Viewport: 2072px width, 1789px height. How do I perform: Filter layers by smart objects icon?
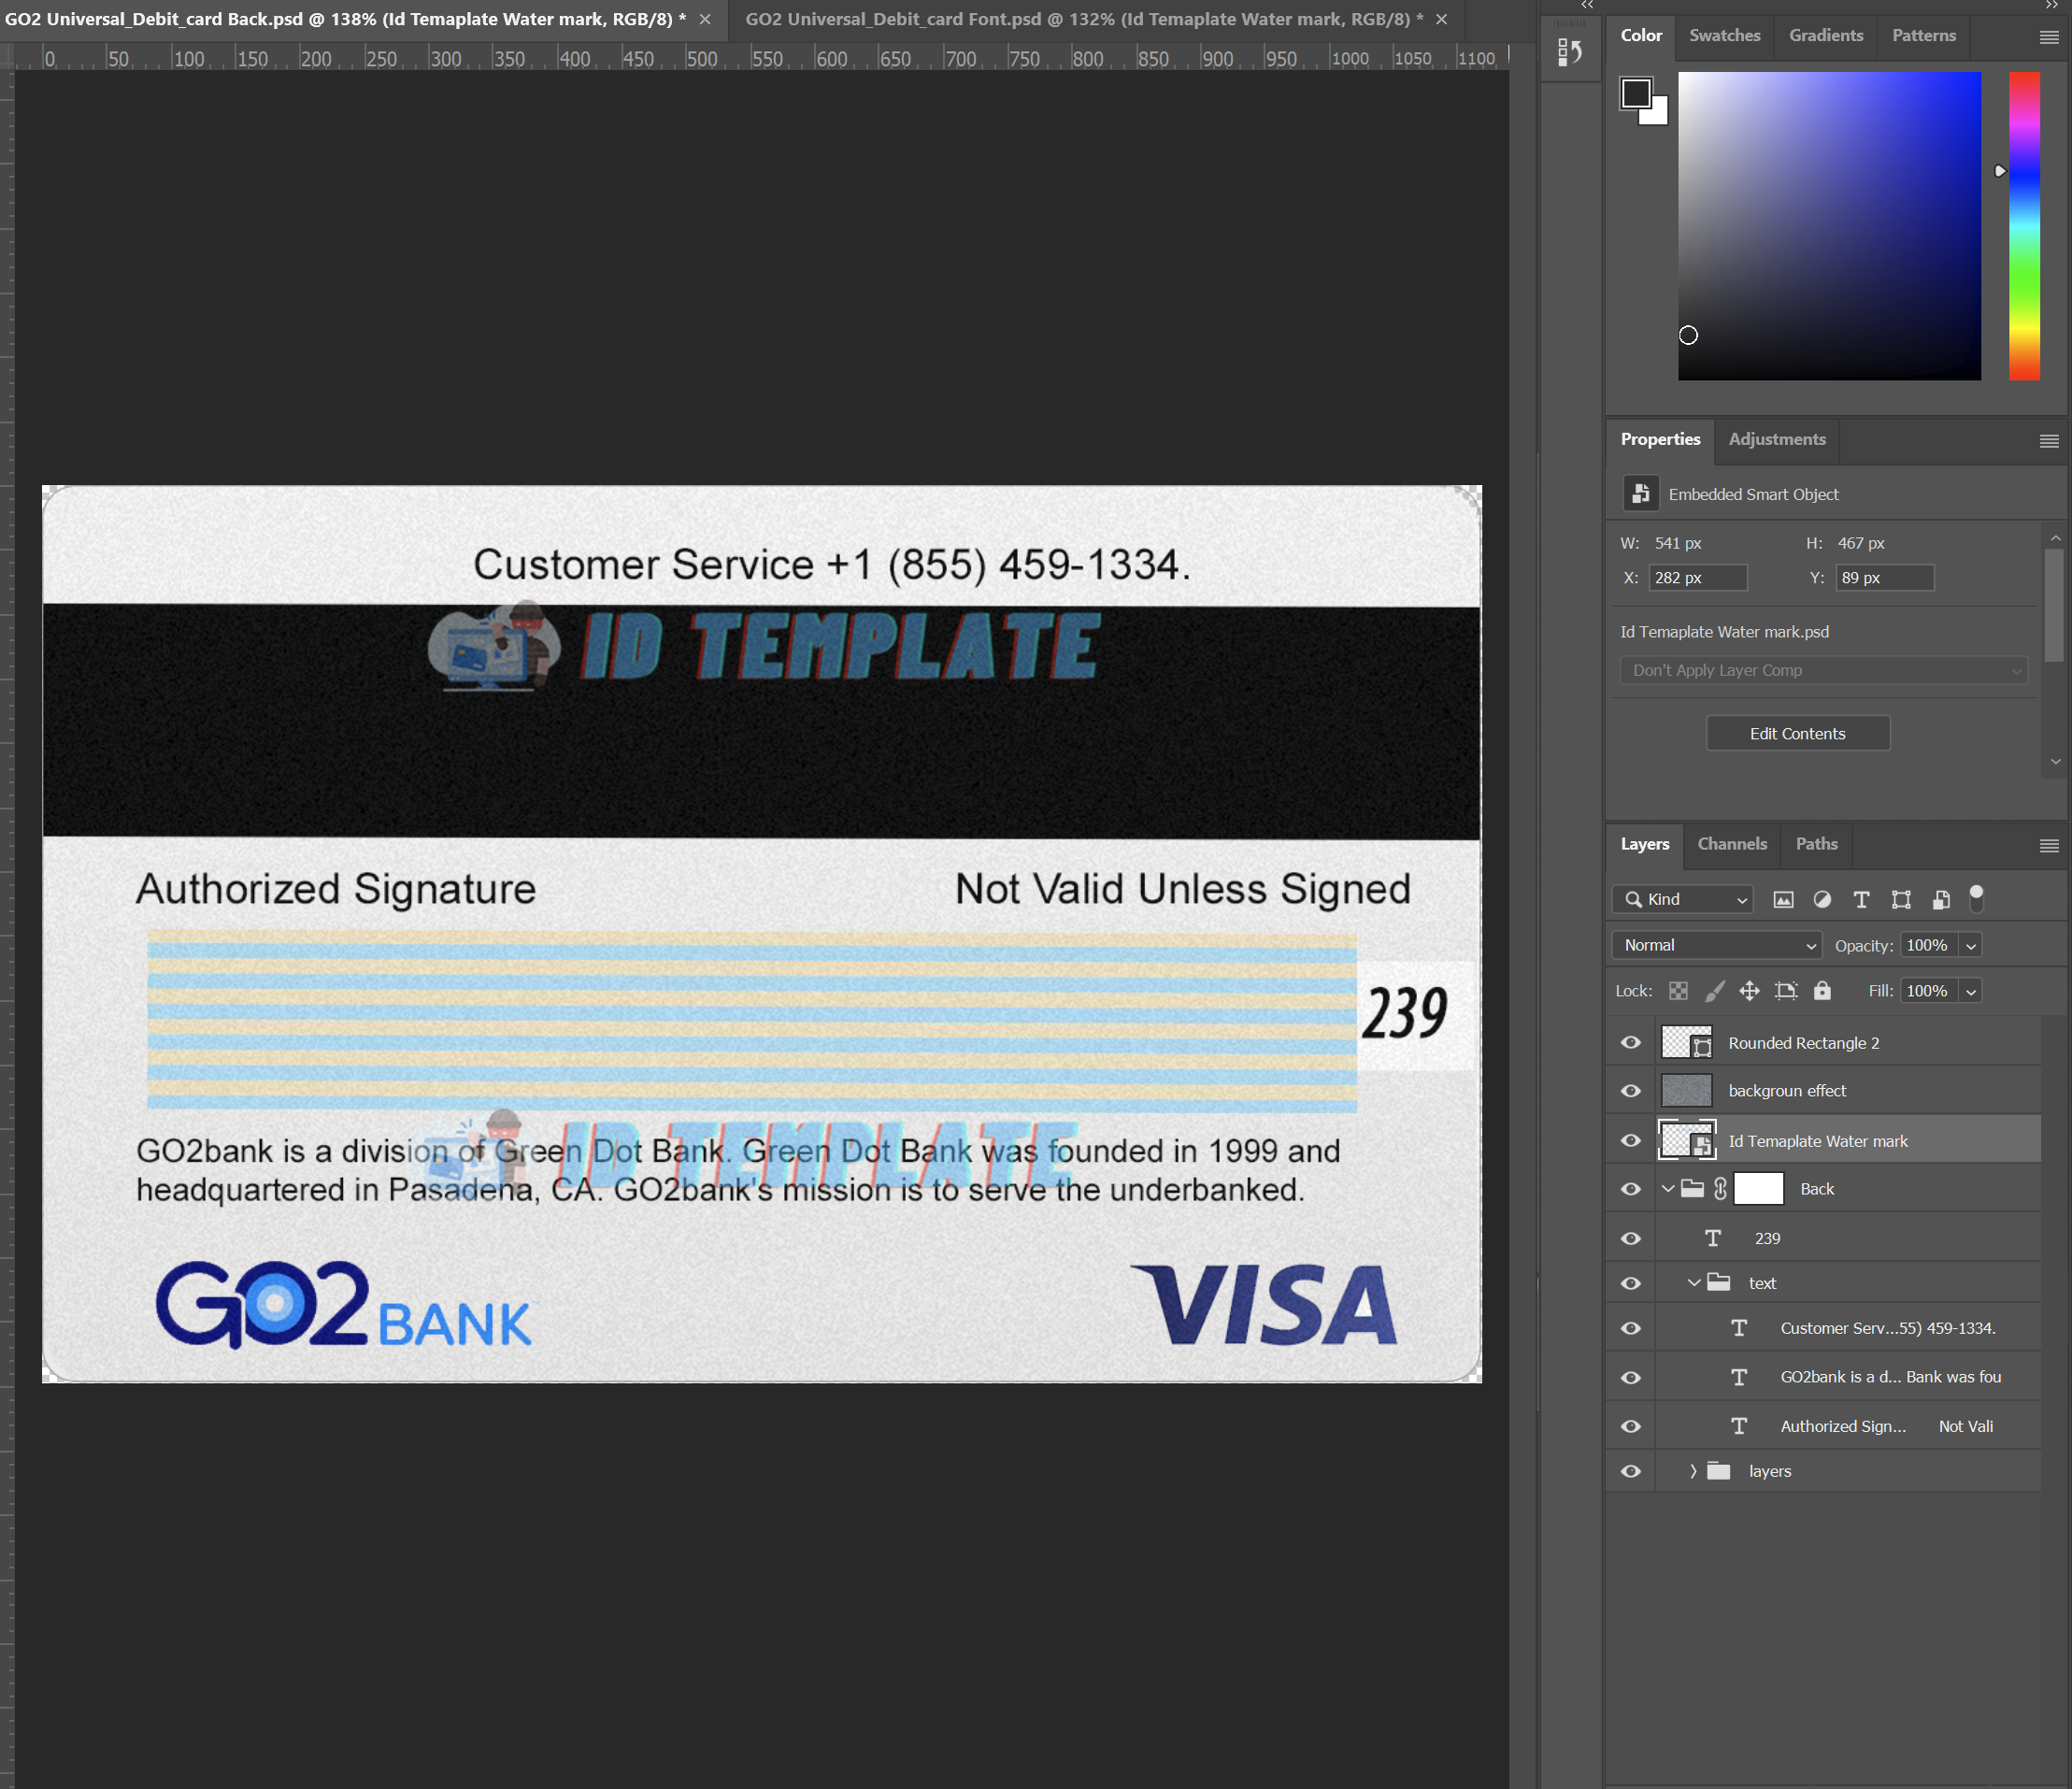1941,900
